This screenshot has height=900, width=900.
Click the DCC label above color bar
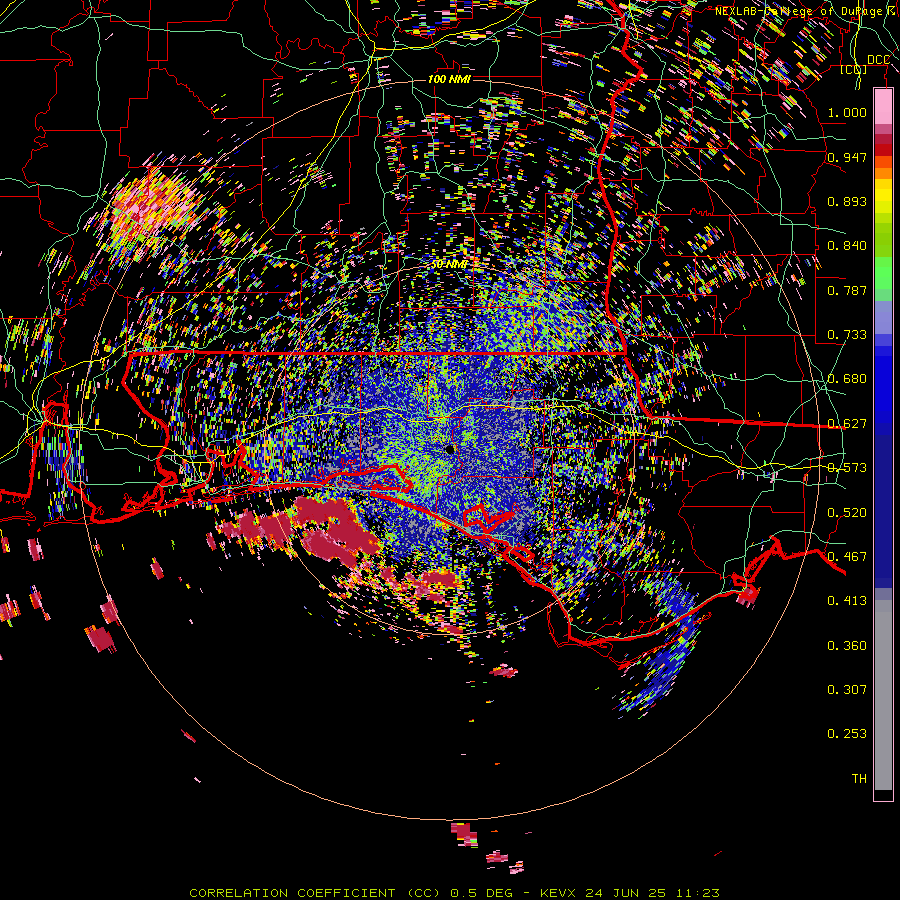tap(878, 60)
